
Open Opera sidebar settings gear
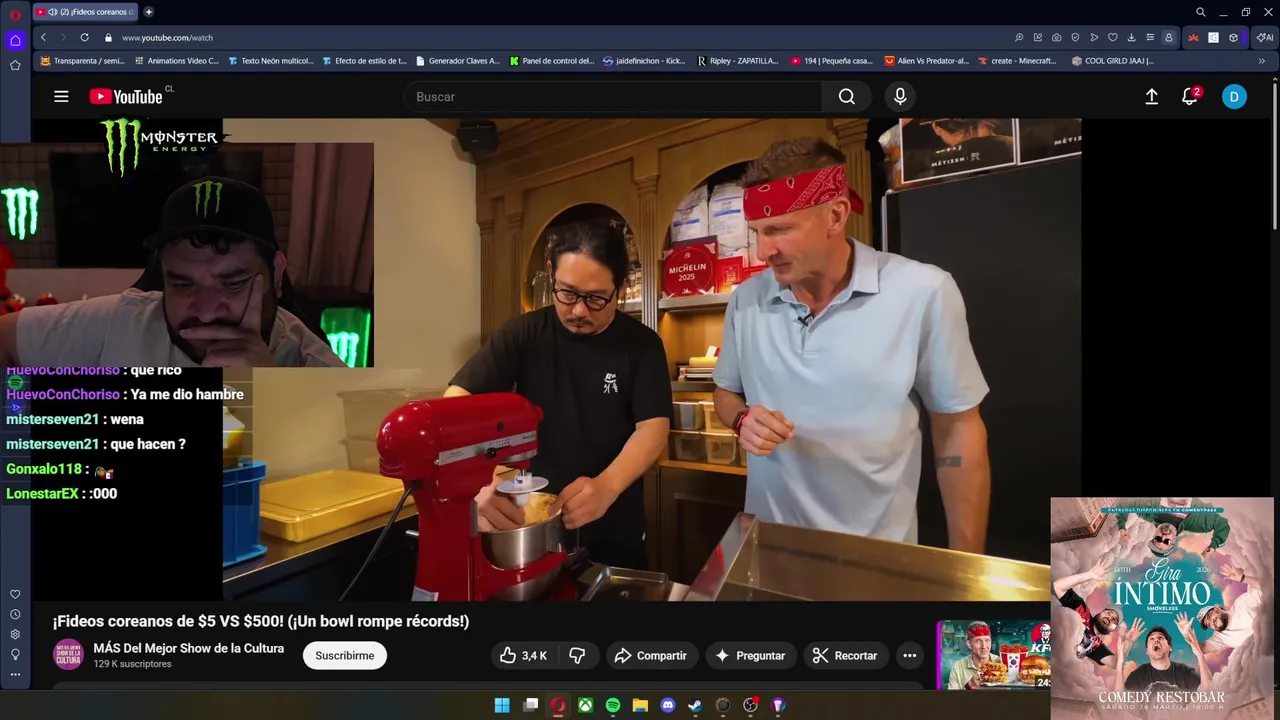pos(15,634)
